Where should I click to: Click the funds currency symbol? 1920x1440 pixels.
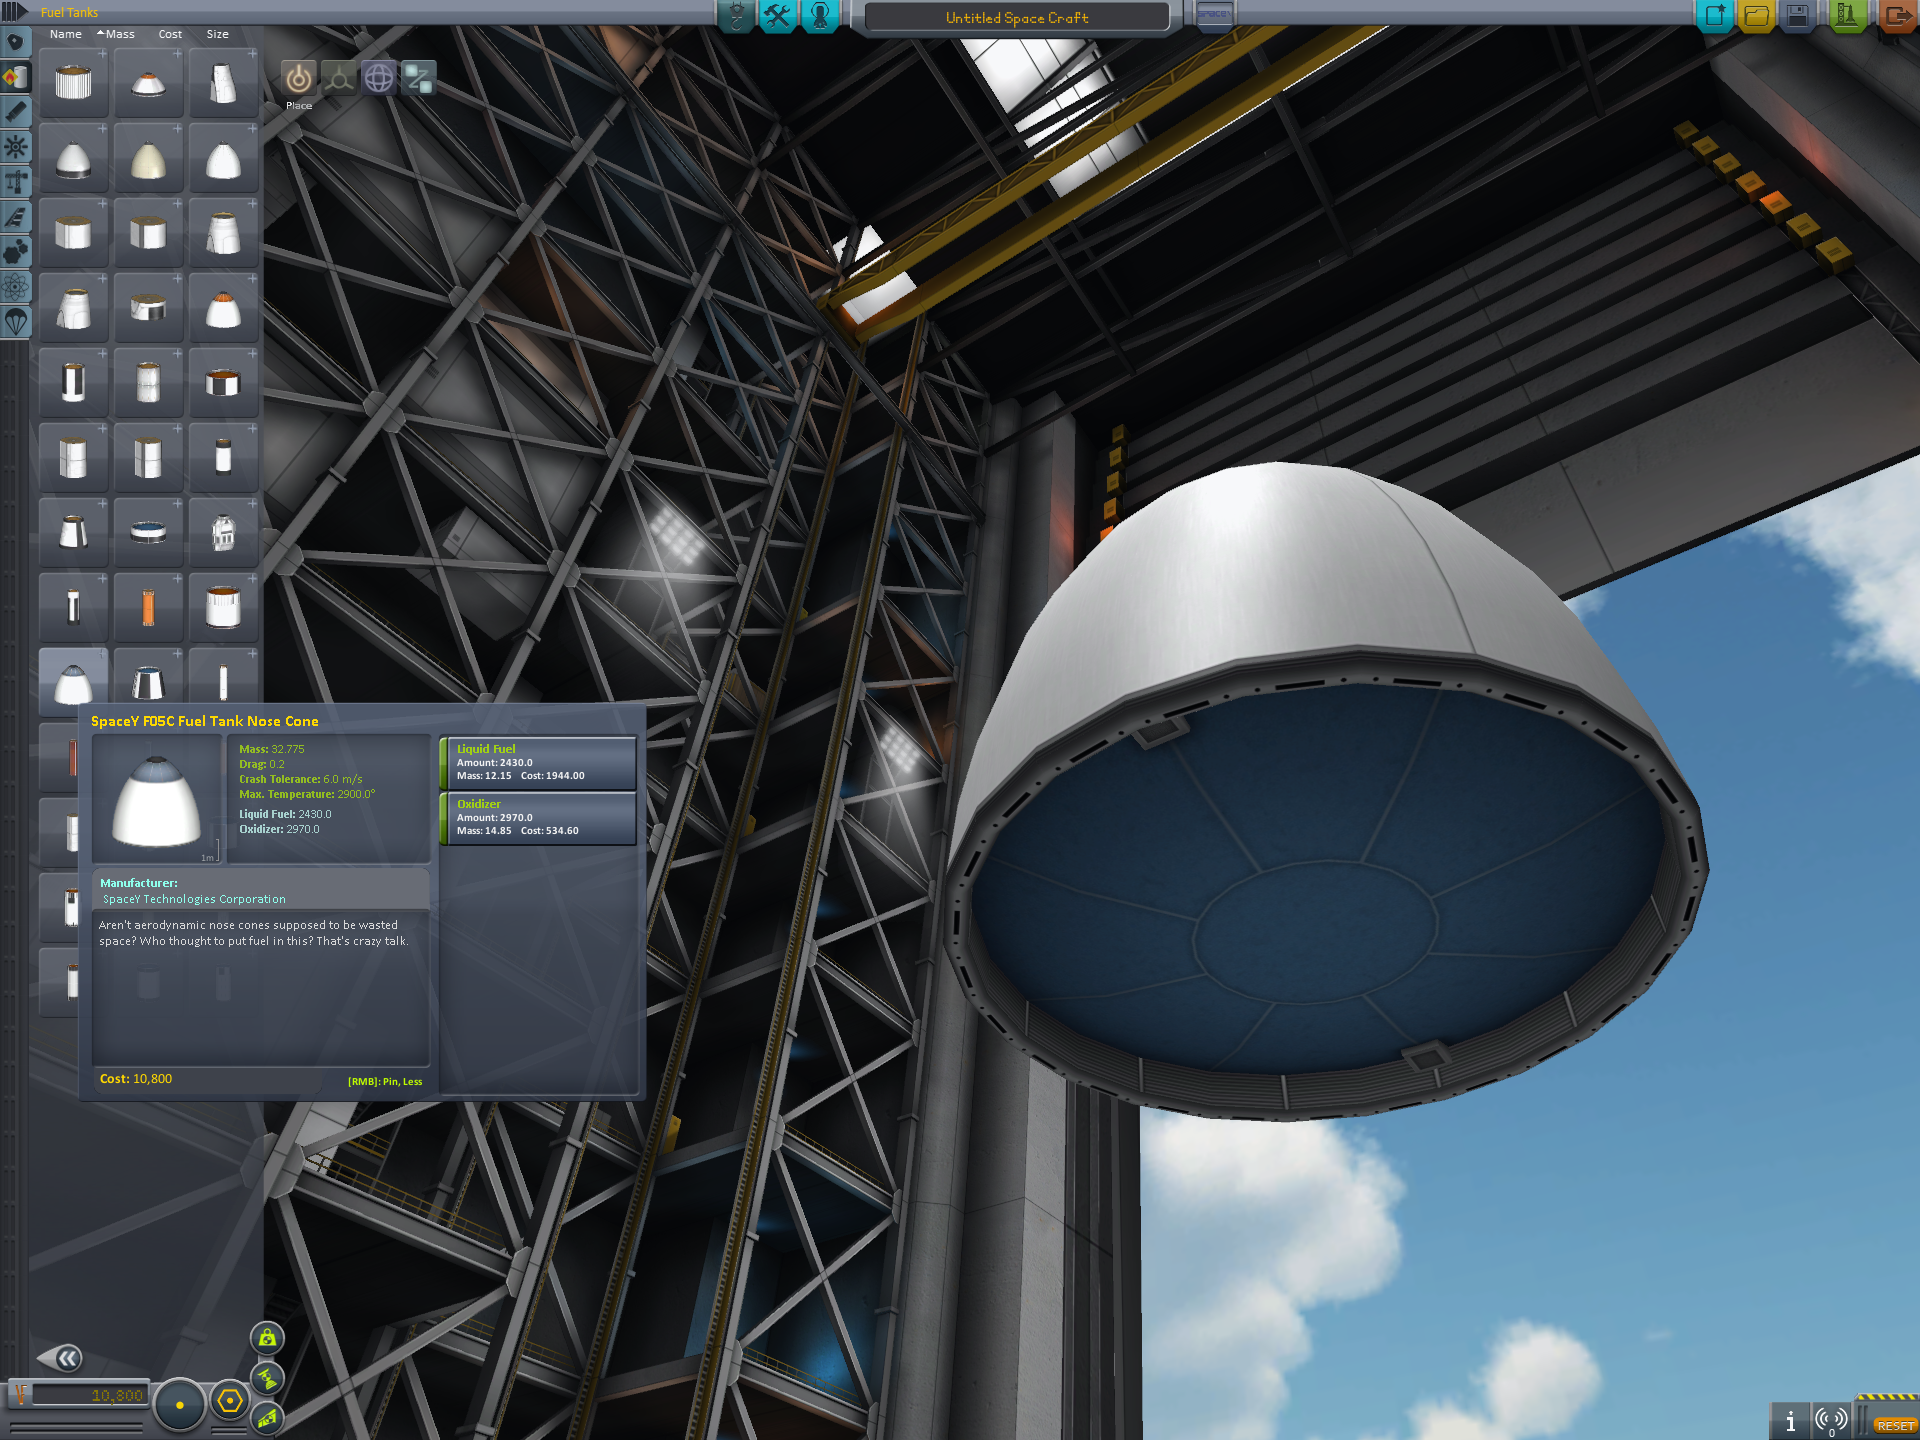click(20, 1395)
